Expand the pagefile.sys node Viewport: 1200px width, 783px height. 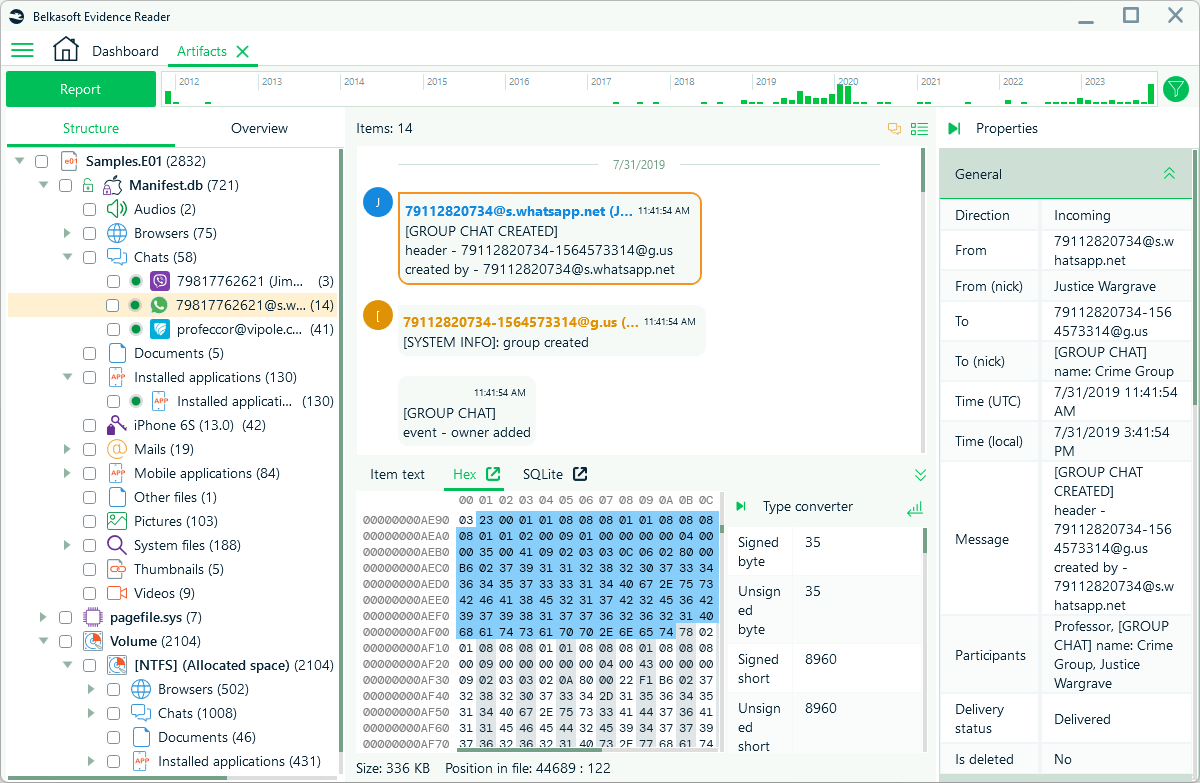[x=43, y=617]
